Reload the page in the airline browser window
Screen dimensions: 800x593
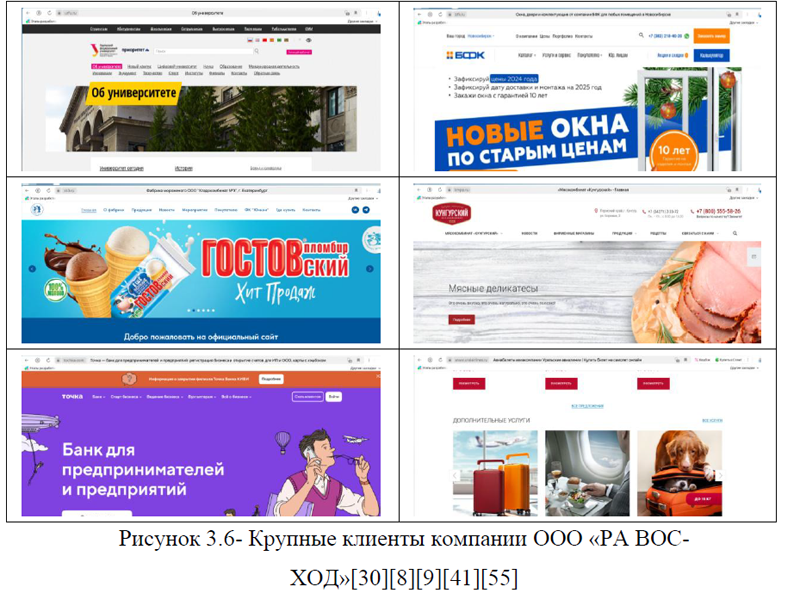[x=440, y=360]
